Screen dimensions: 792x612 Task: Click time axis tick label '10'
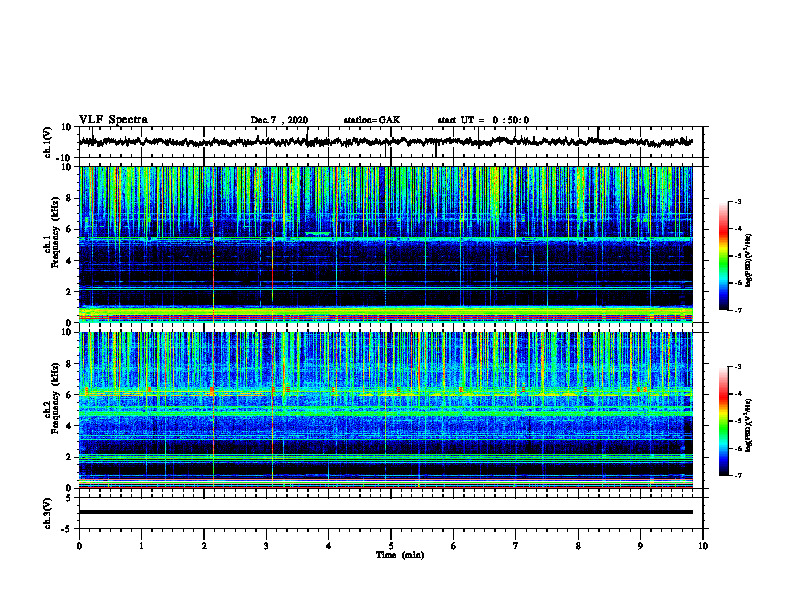tap(703, 546)
